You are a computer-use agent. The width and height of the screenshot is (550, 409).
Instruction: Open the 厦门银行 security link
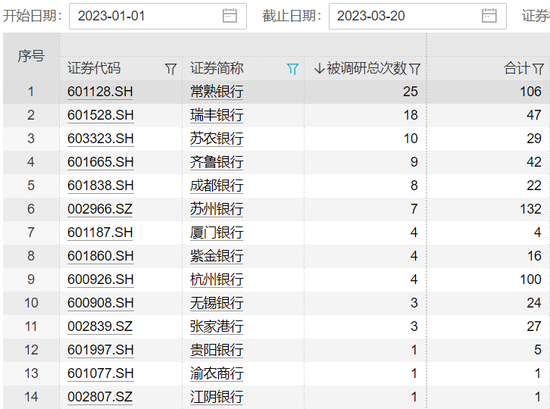[x=216, y=233]
